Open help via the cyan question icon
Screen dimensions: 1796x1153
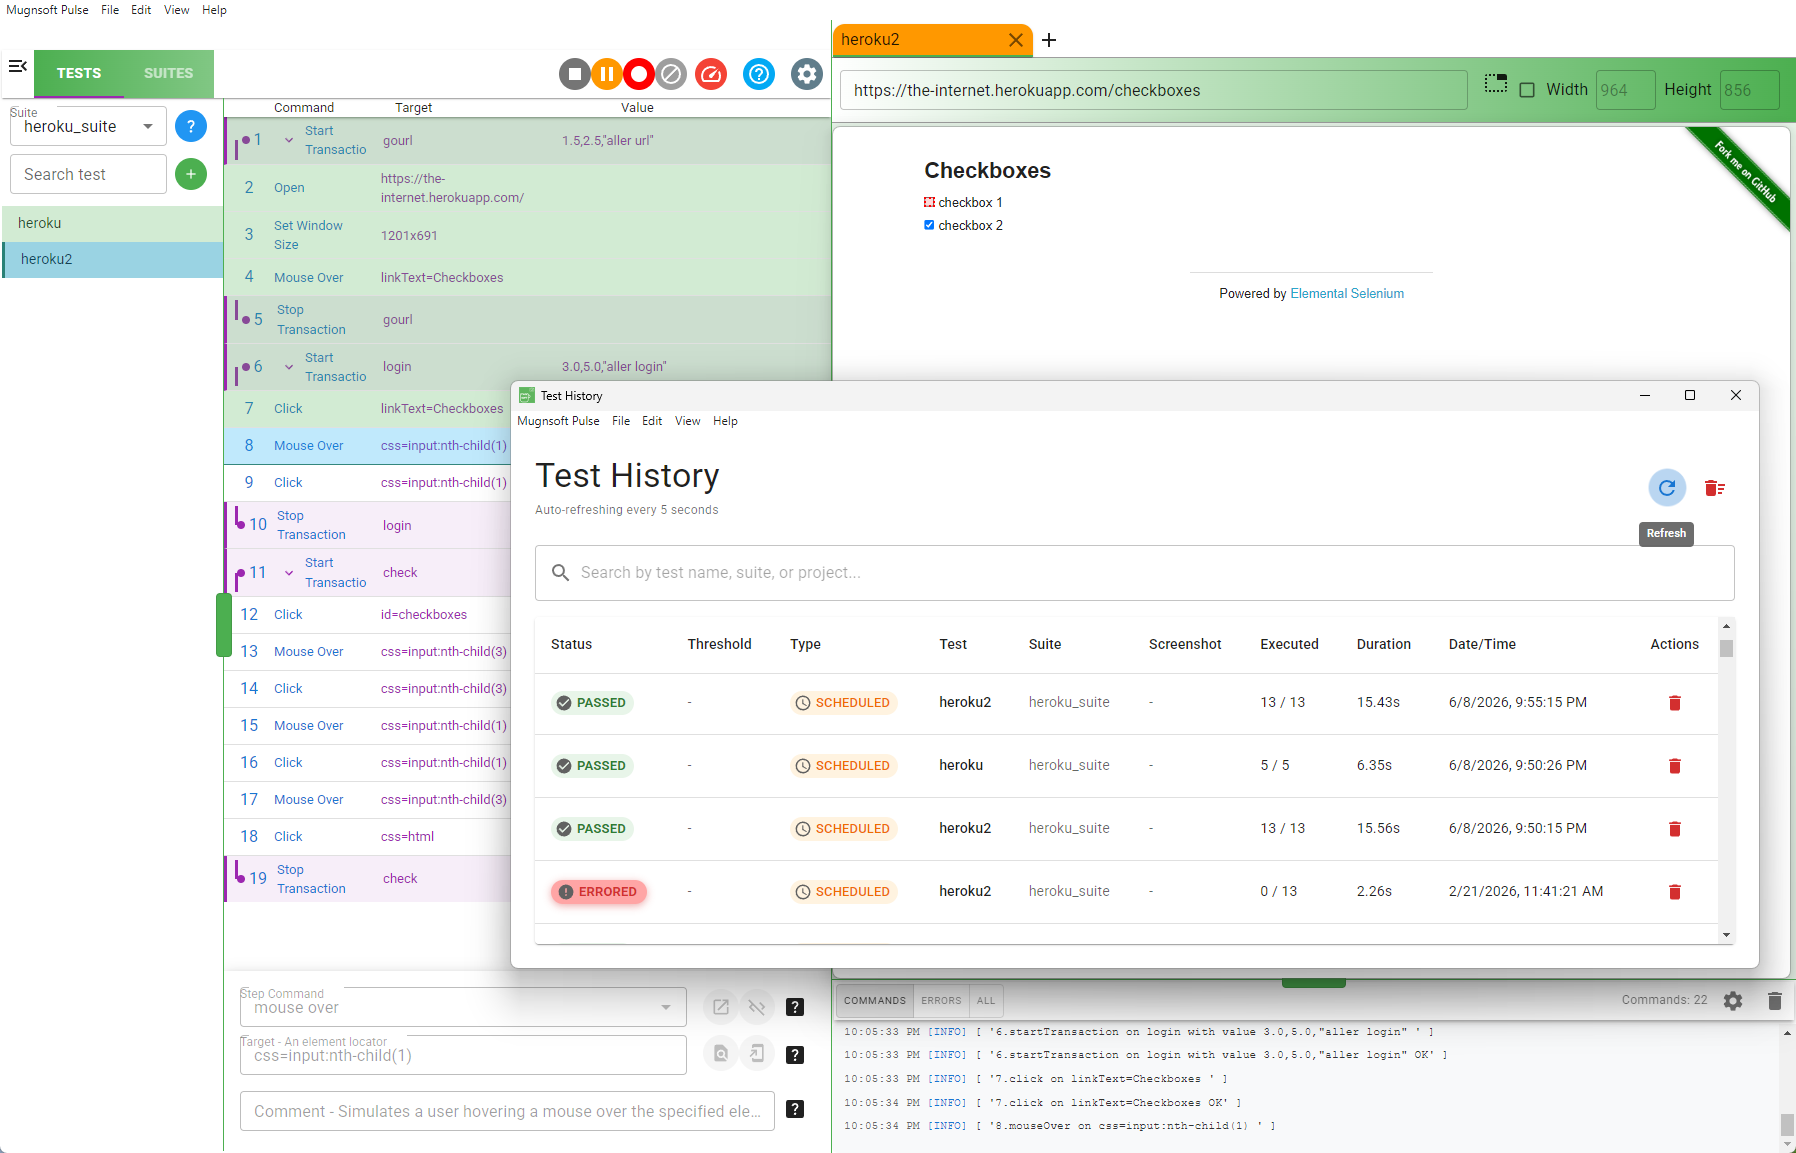click(759, 74)
